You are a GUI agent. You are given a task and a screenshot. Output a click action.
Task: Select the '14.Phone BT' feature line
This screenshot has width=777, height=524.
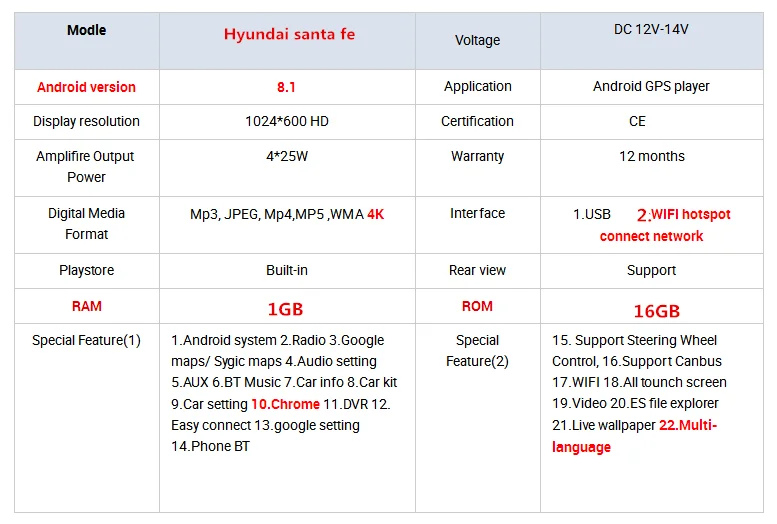coord(210,446)
